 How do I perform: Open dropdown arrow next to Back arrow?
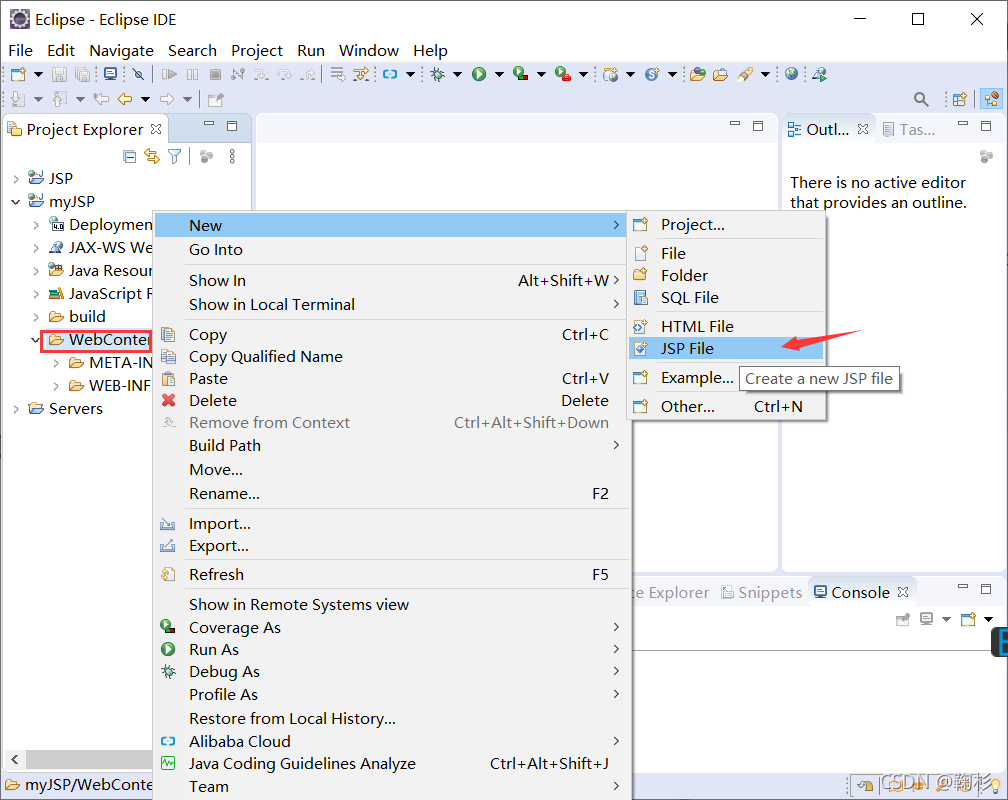pyautogui.click(x=145, y=99)
